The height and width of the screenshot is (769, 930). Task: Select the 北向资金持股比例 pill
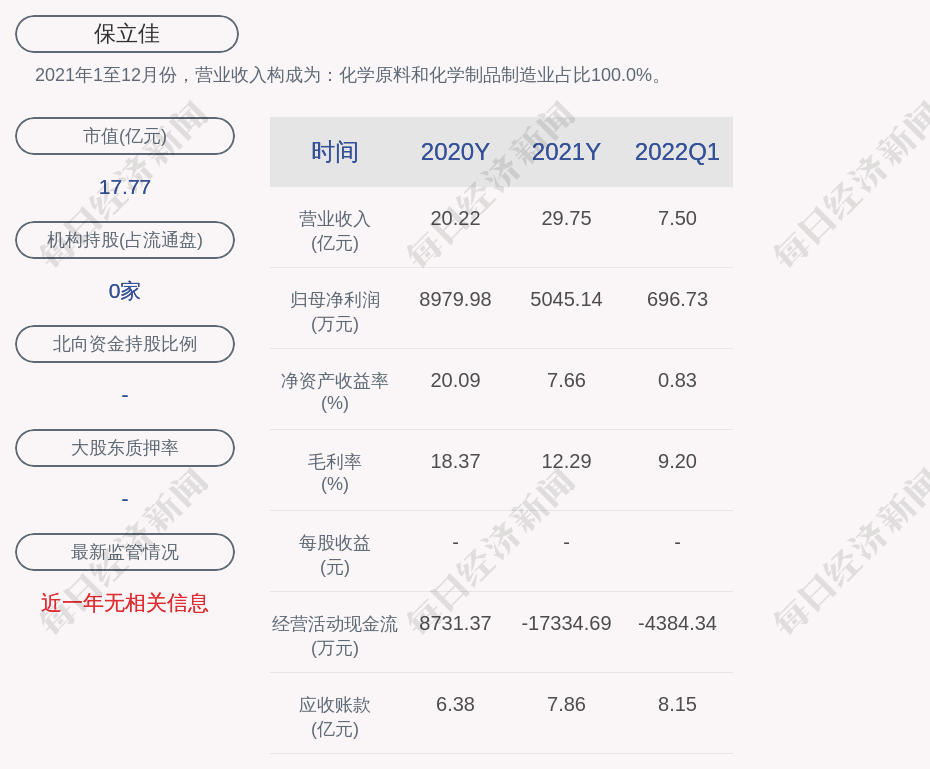point(125,344)
